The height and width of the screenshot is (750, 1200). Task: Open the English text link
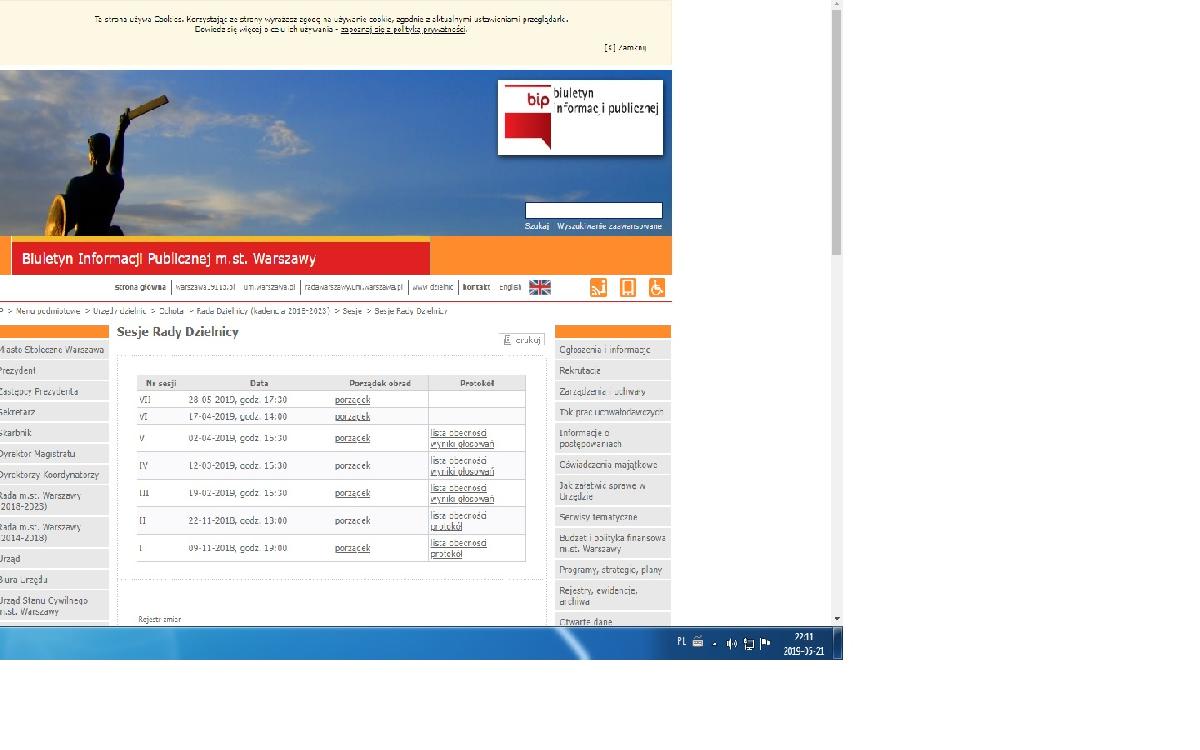pyautogui.click(x=510, y=287)
